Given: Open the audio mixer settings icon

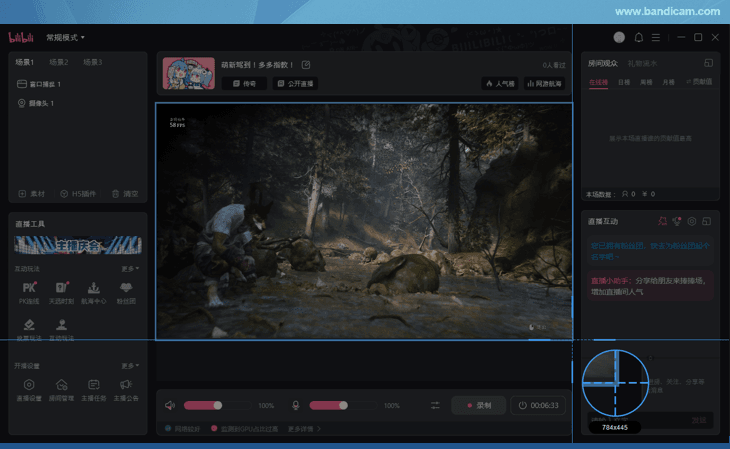Looking at the screenshot, I should tap(435, 405).
